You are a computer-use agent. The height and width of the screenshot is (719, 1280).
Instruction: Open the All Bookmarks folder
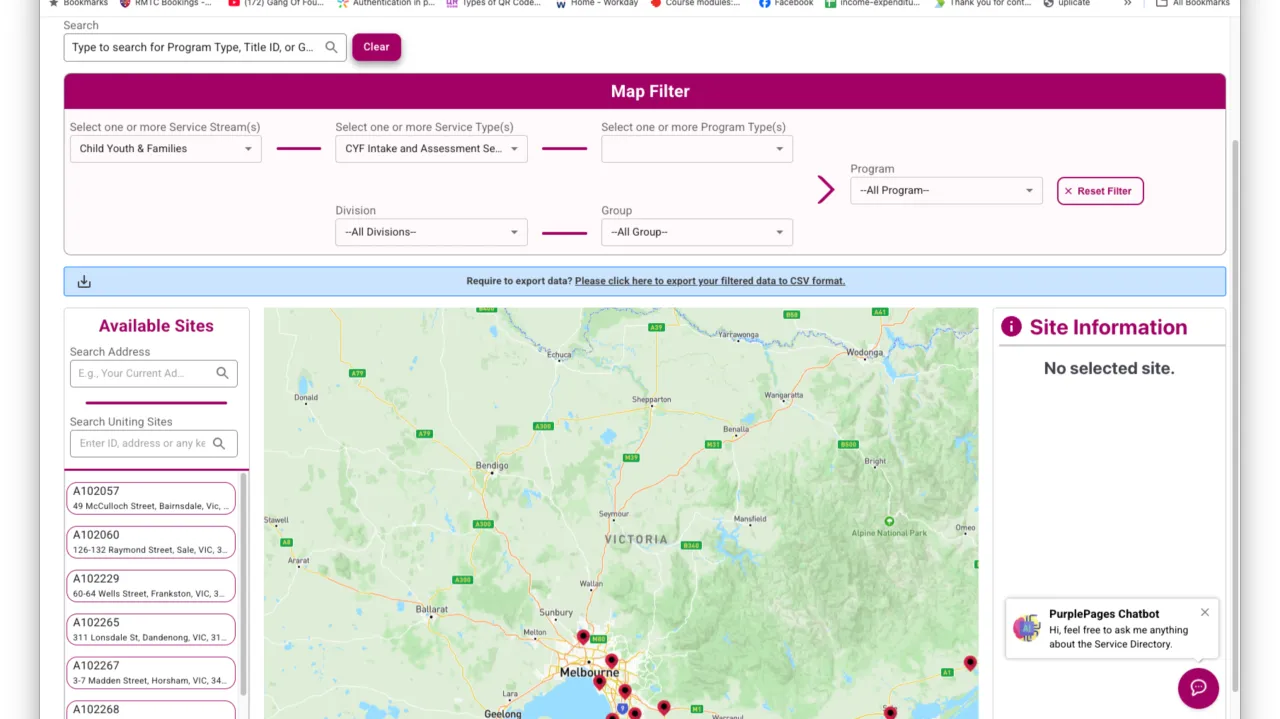tap(1193, 4)
